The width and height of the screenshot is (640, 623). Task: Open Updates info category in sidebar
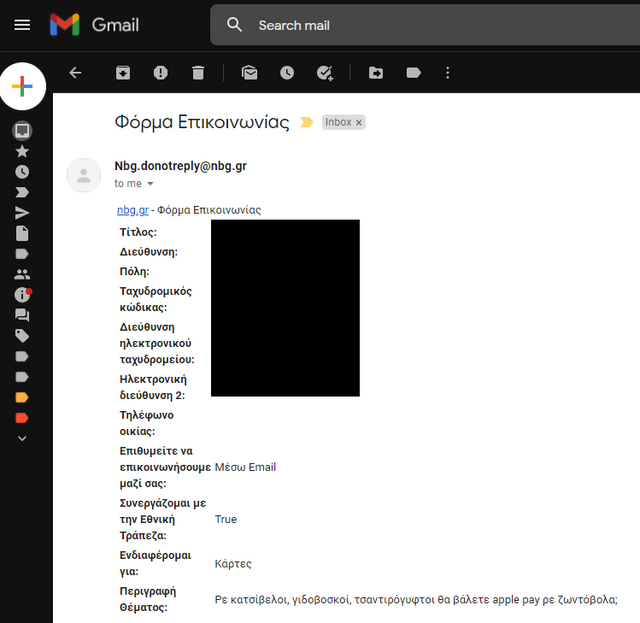coord(23,294)
